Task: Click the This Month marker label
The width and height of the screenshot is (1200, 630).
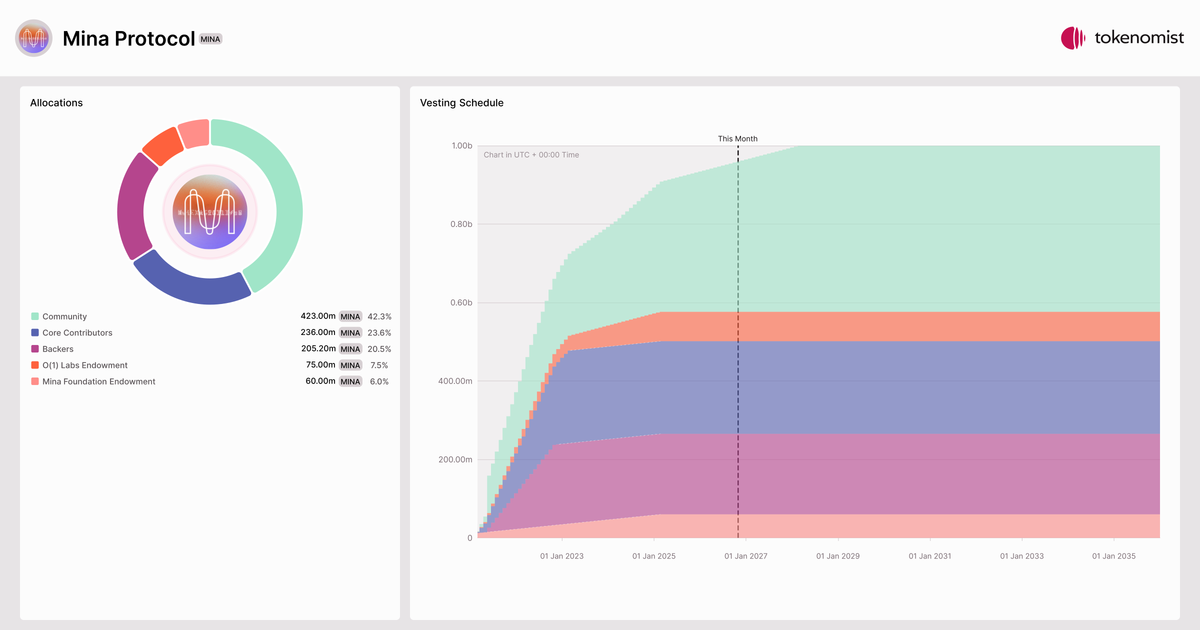Action: pyautogui.click(x=738, y=139)
